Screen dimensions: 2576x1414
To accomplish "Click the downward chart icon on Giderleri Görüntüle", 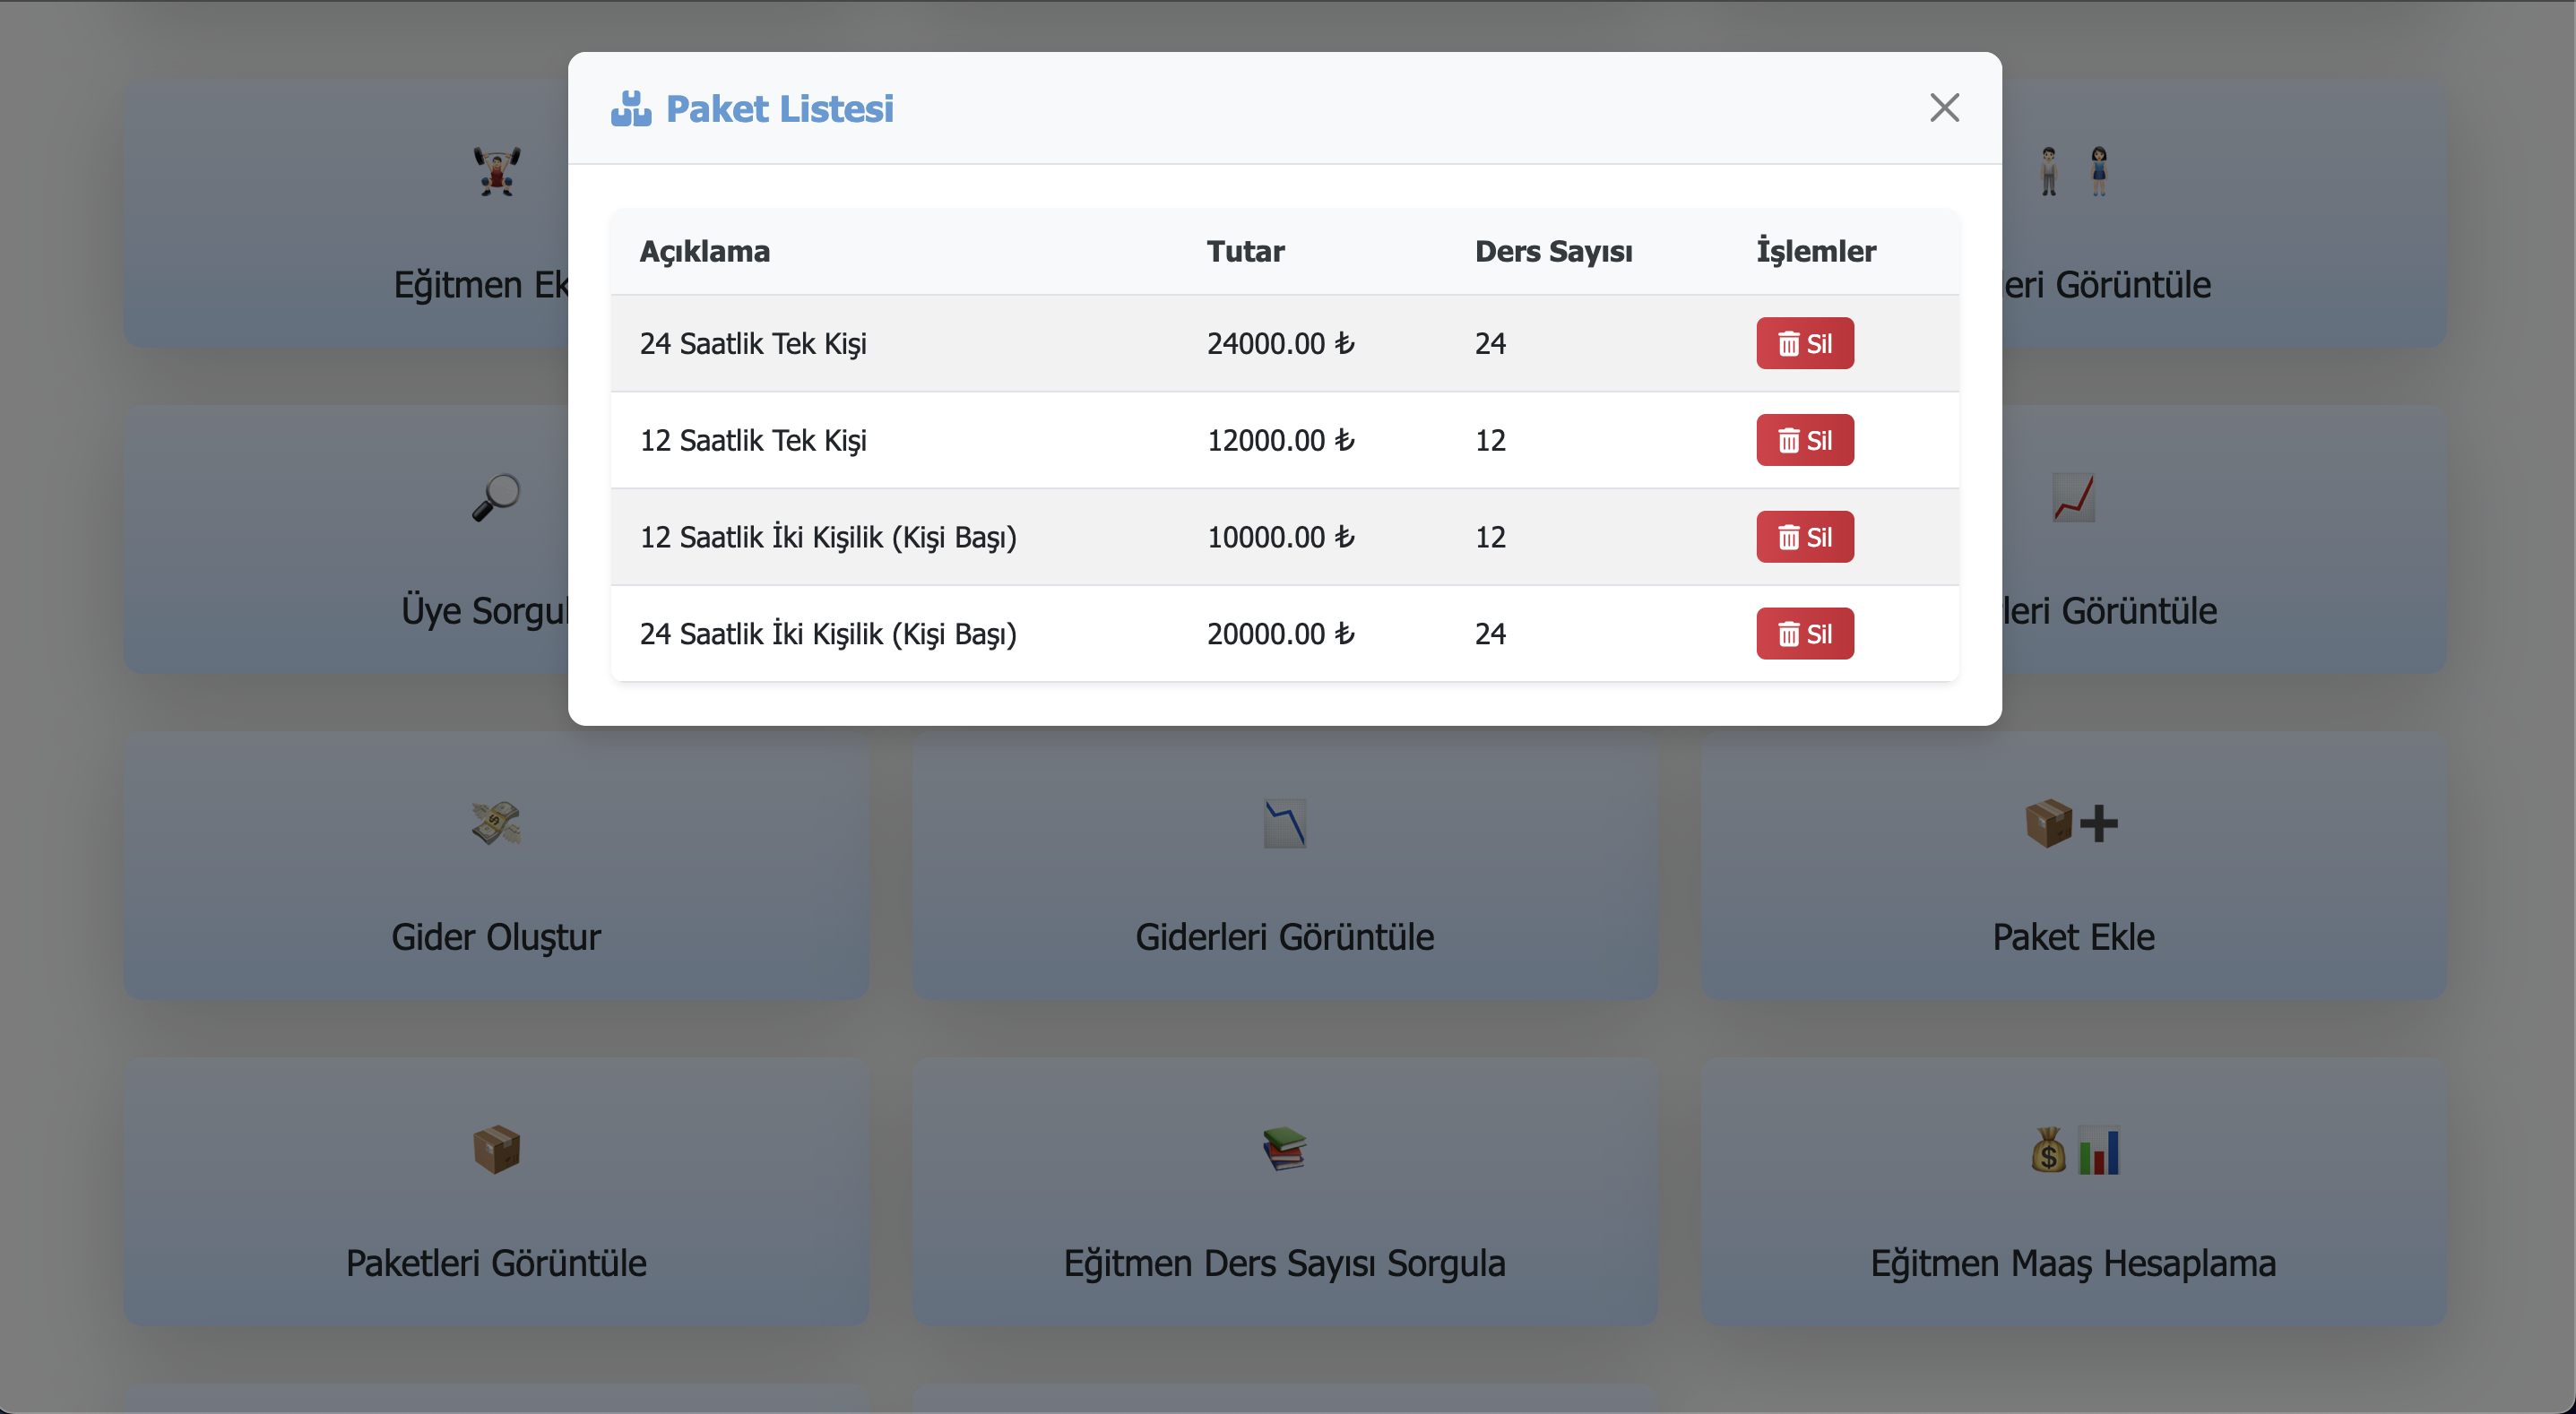I will tap(1284, 823).
